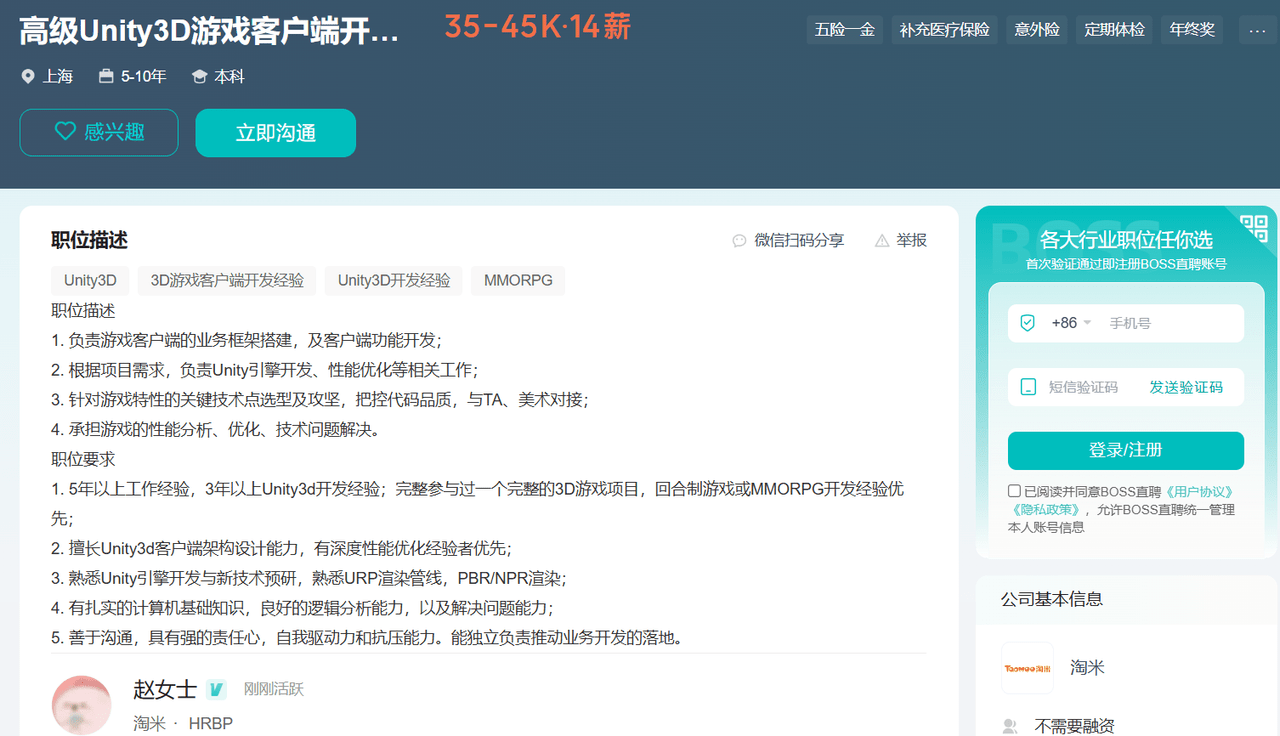This screenshot has width=1280, height=736.
Task: Click the 35-45K·14薪 salary text
Action: point(537,28)
